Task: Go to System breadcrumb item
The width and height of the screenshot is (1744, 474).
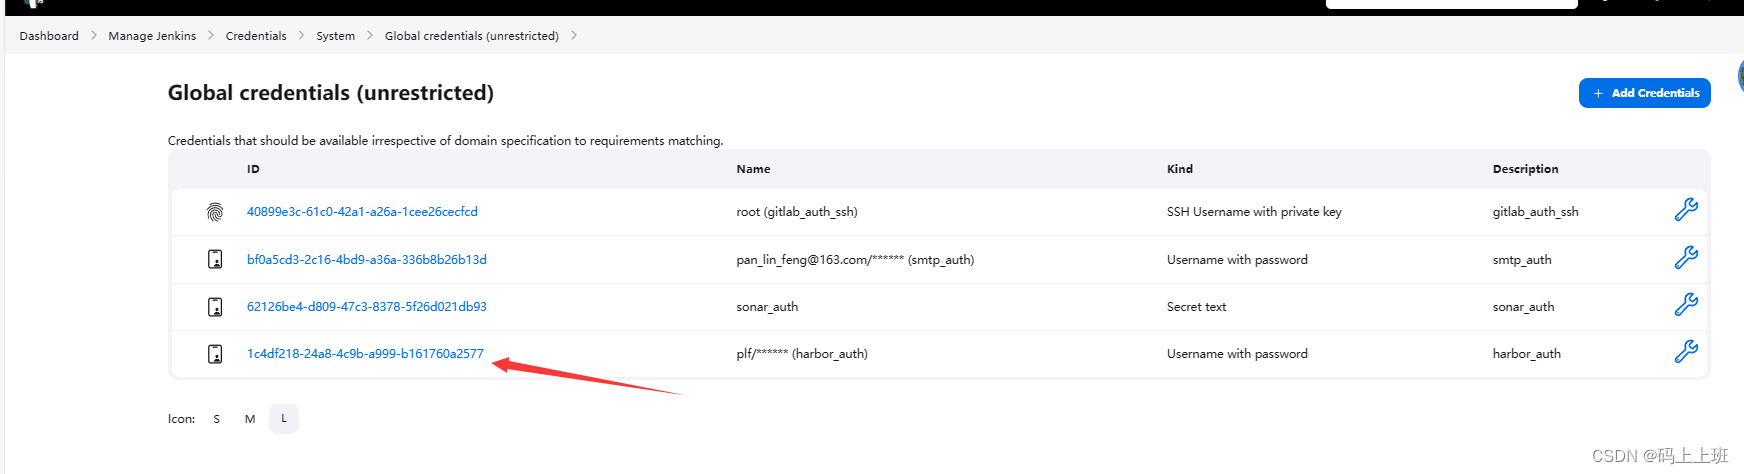Action: [x=335, y=36]
